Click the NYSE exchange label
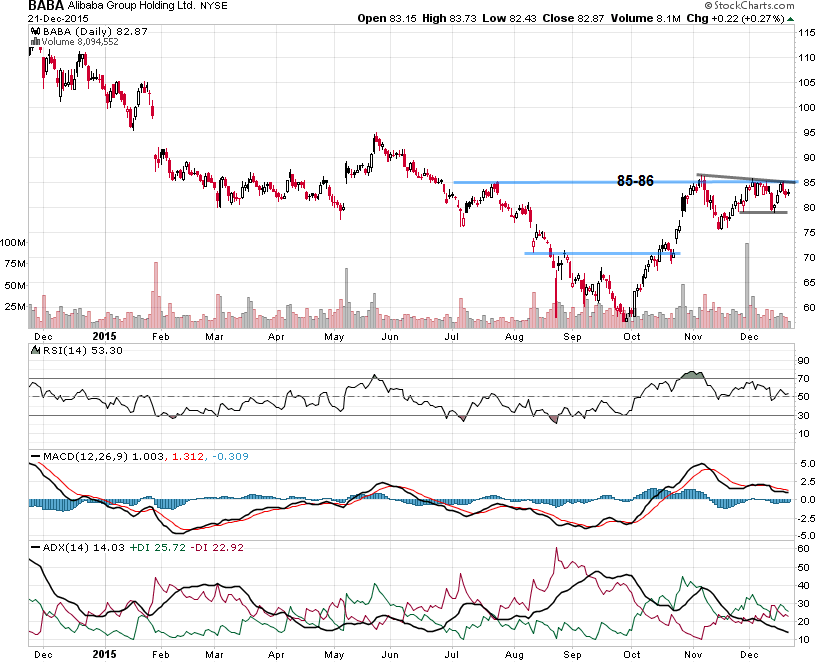 [x=214, y=7]
